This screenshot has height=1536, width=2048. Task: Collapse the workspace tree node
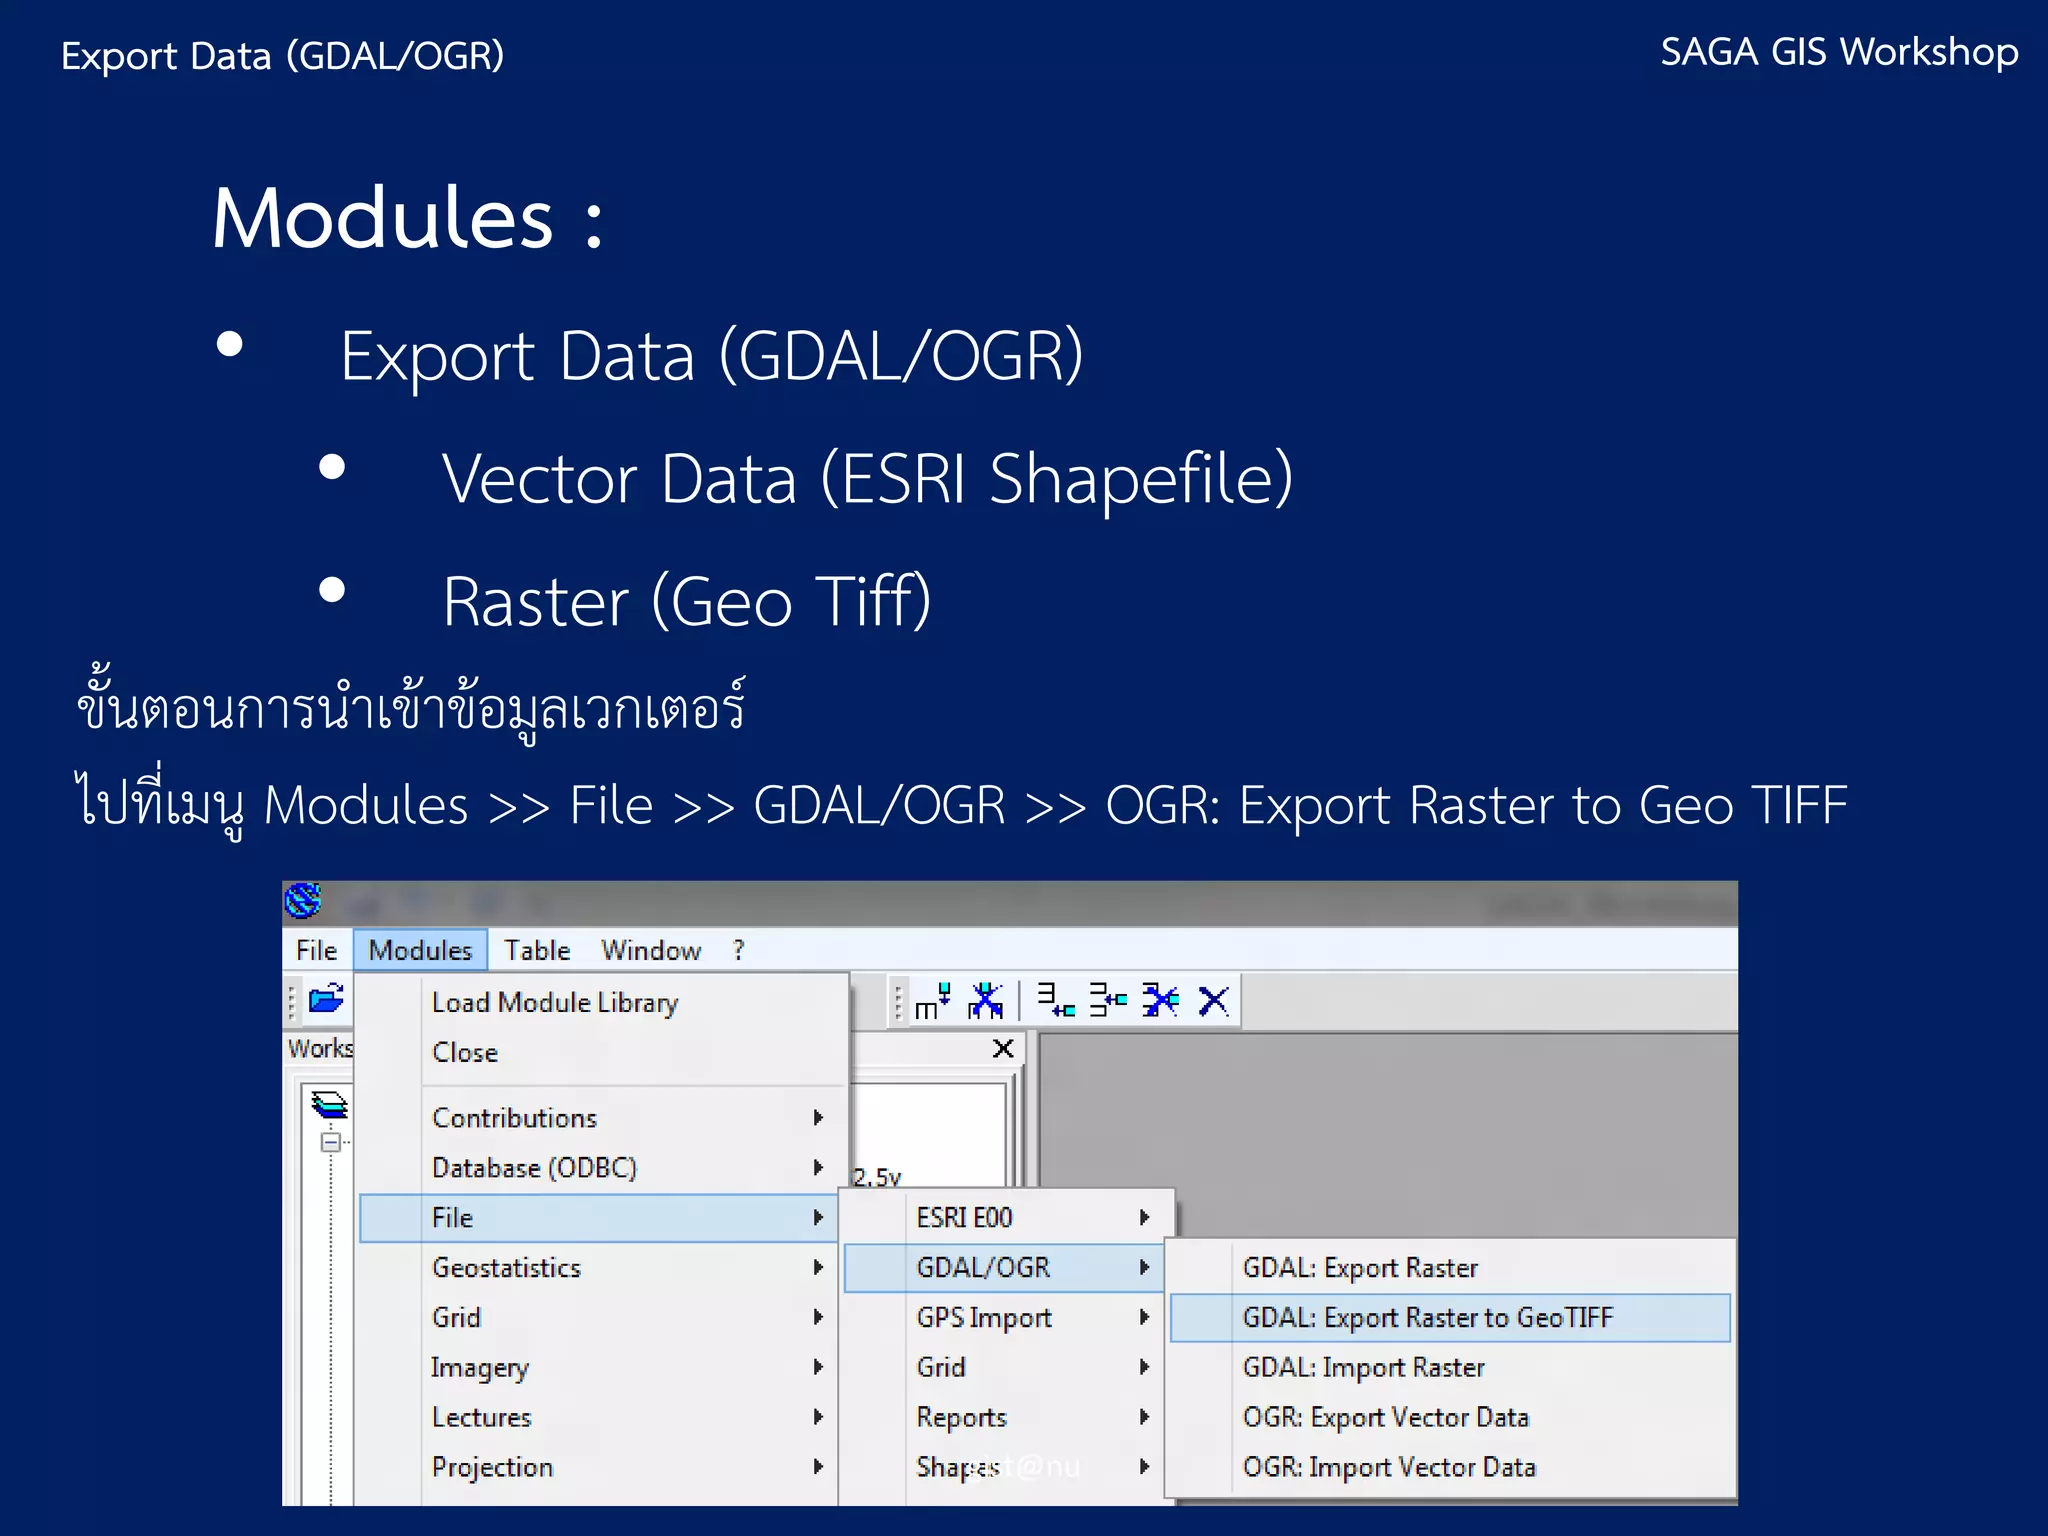coord(330,1142)
